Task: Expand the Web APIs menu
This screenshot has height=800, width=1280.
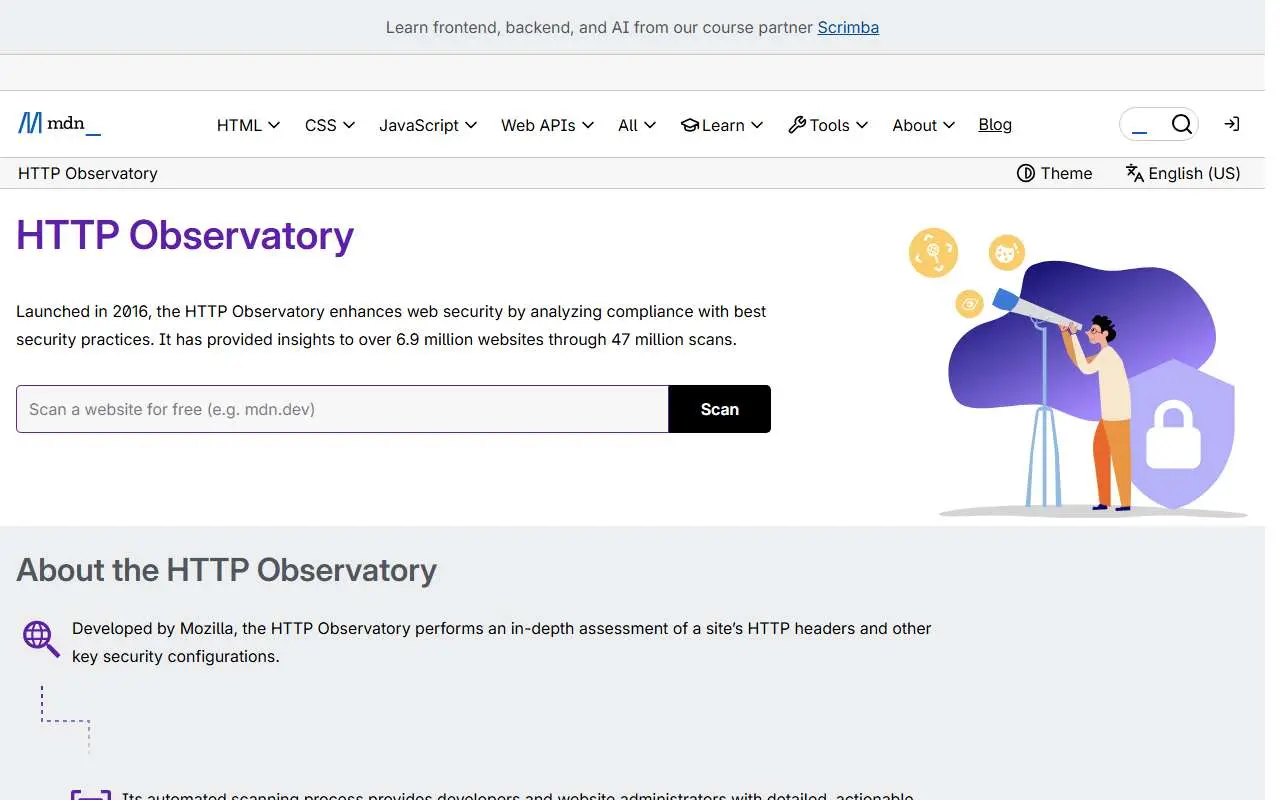Action: (x=547, y=125)
